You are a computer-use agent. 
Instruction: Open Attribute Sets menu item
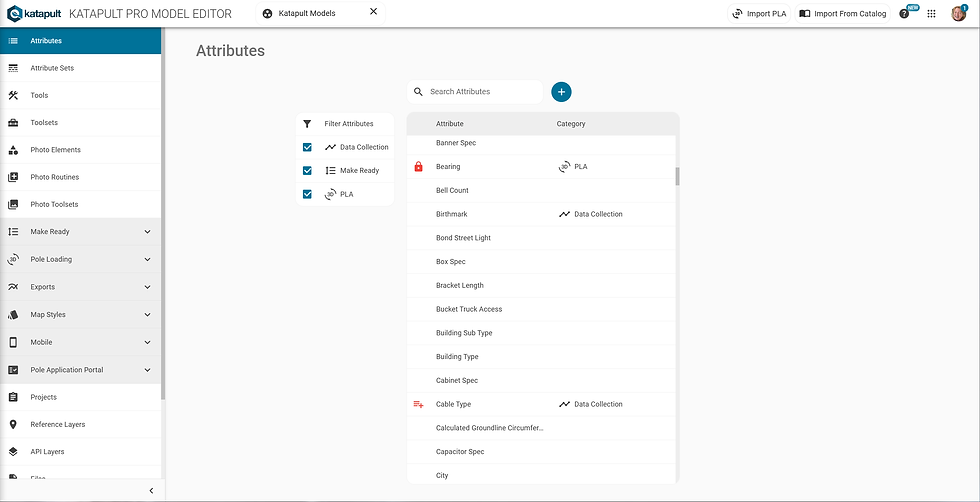click(81, 68)
